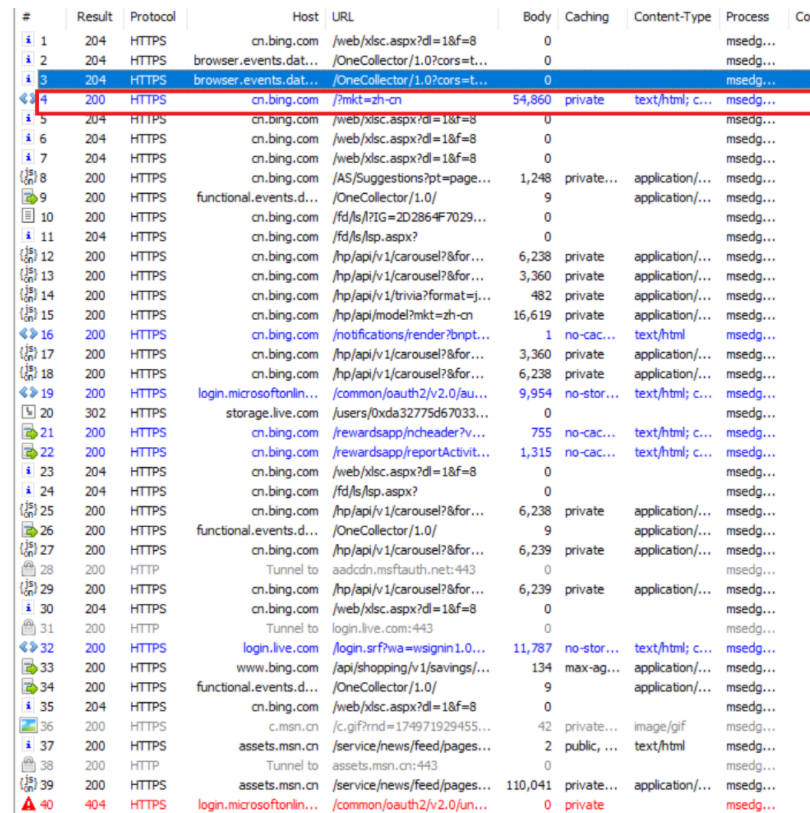This screenshot has height=813, width=810.
Task: Click the redirect icon of session 20
Action: pyautogui.click(x=28, y=412)
